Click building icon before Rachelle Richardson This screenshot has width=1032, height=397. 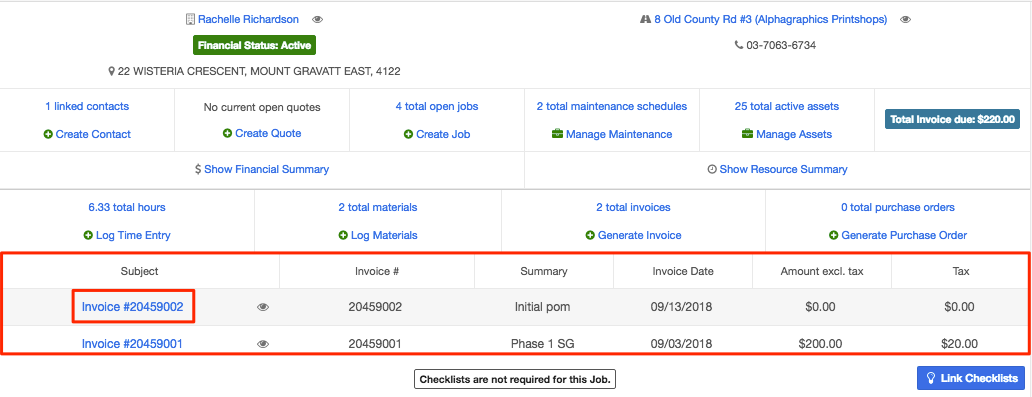191,20
